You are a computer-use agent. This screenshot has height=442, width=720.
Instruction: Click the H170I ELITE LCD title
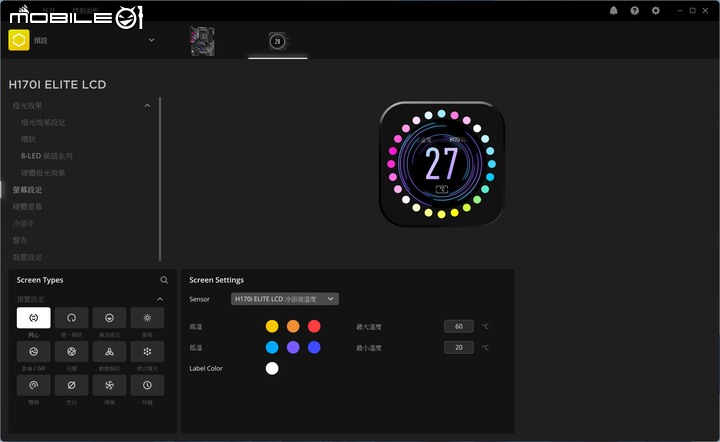(x=57, y=84)
